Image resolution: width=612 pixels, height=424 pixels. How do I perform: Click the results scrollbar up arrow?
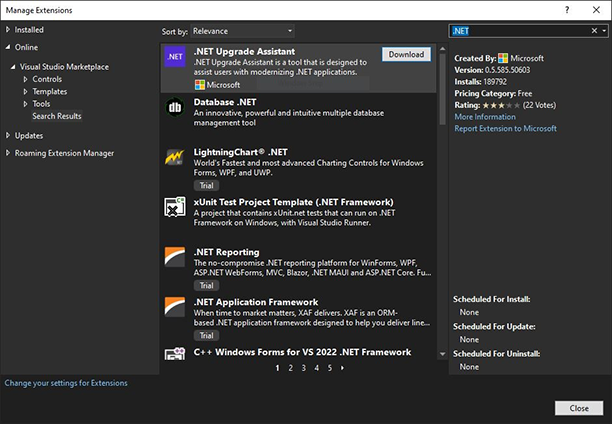pos(442,49)
